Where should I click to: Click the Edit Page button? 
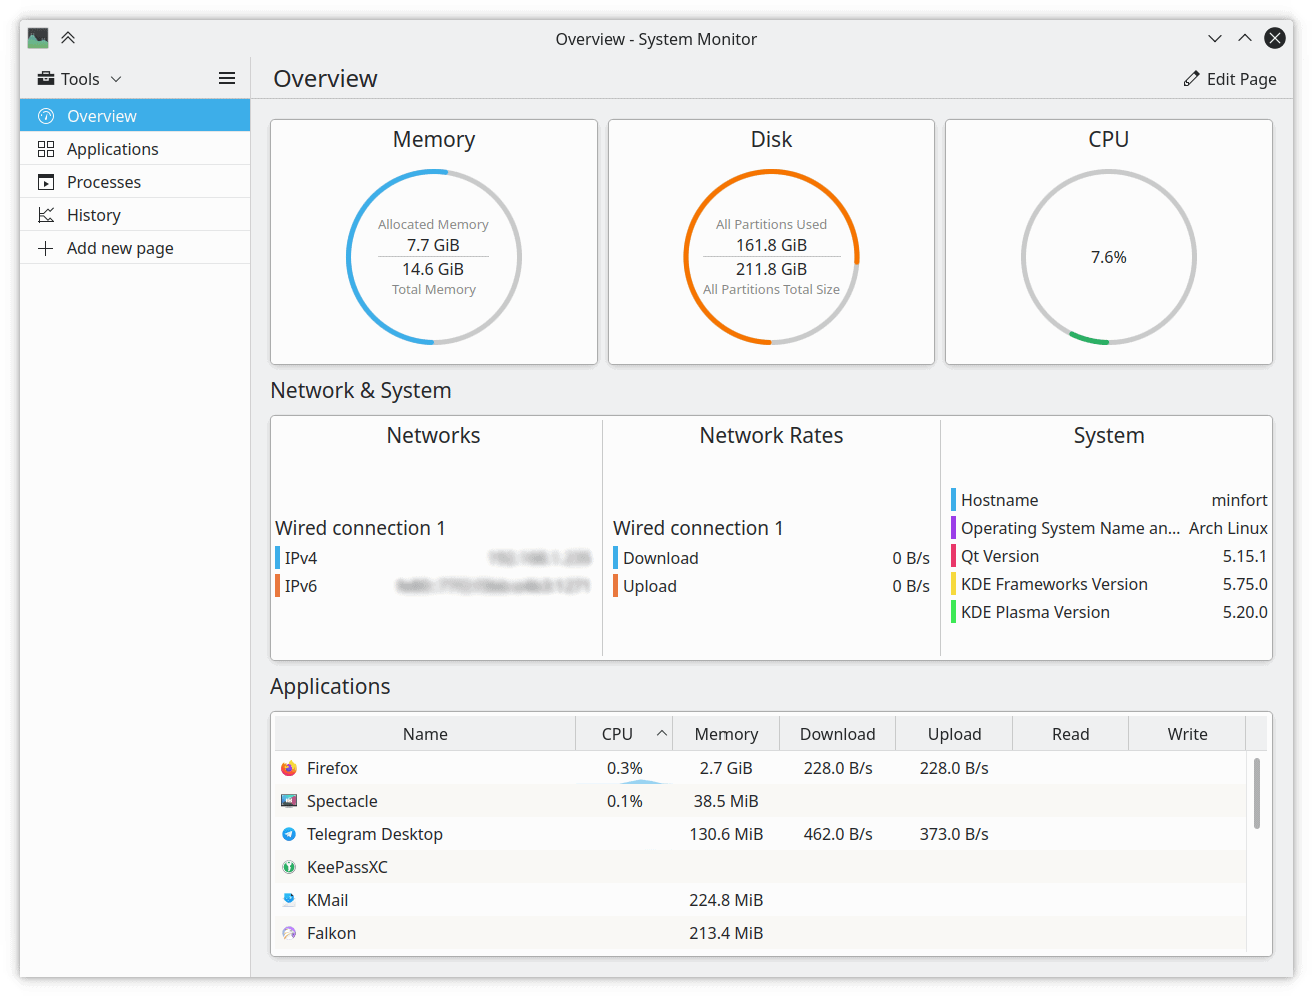click(1230, 79)
